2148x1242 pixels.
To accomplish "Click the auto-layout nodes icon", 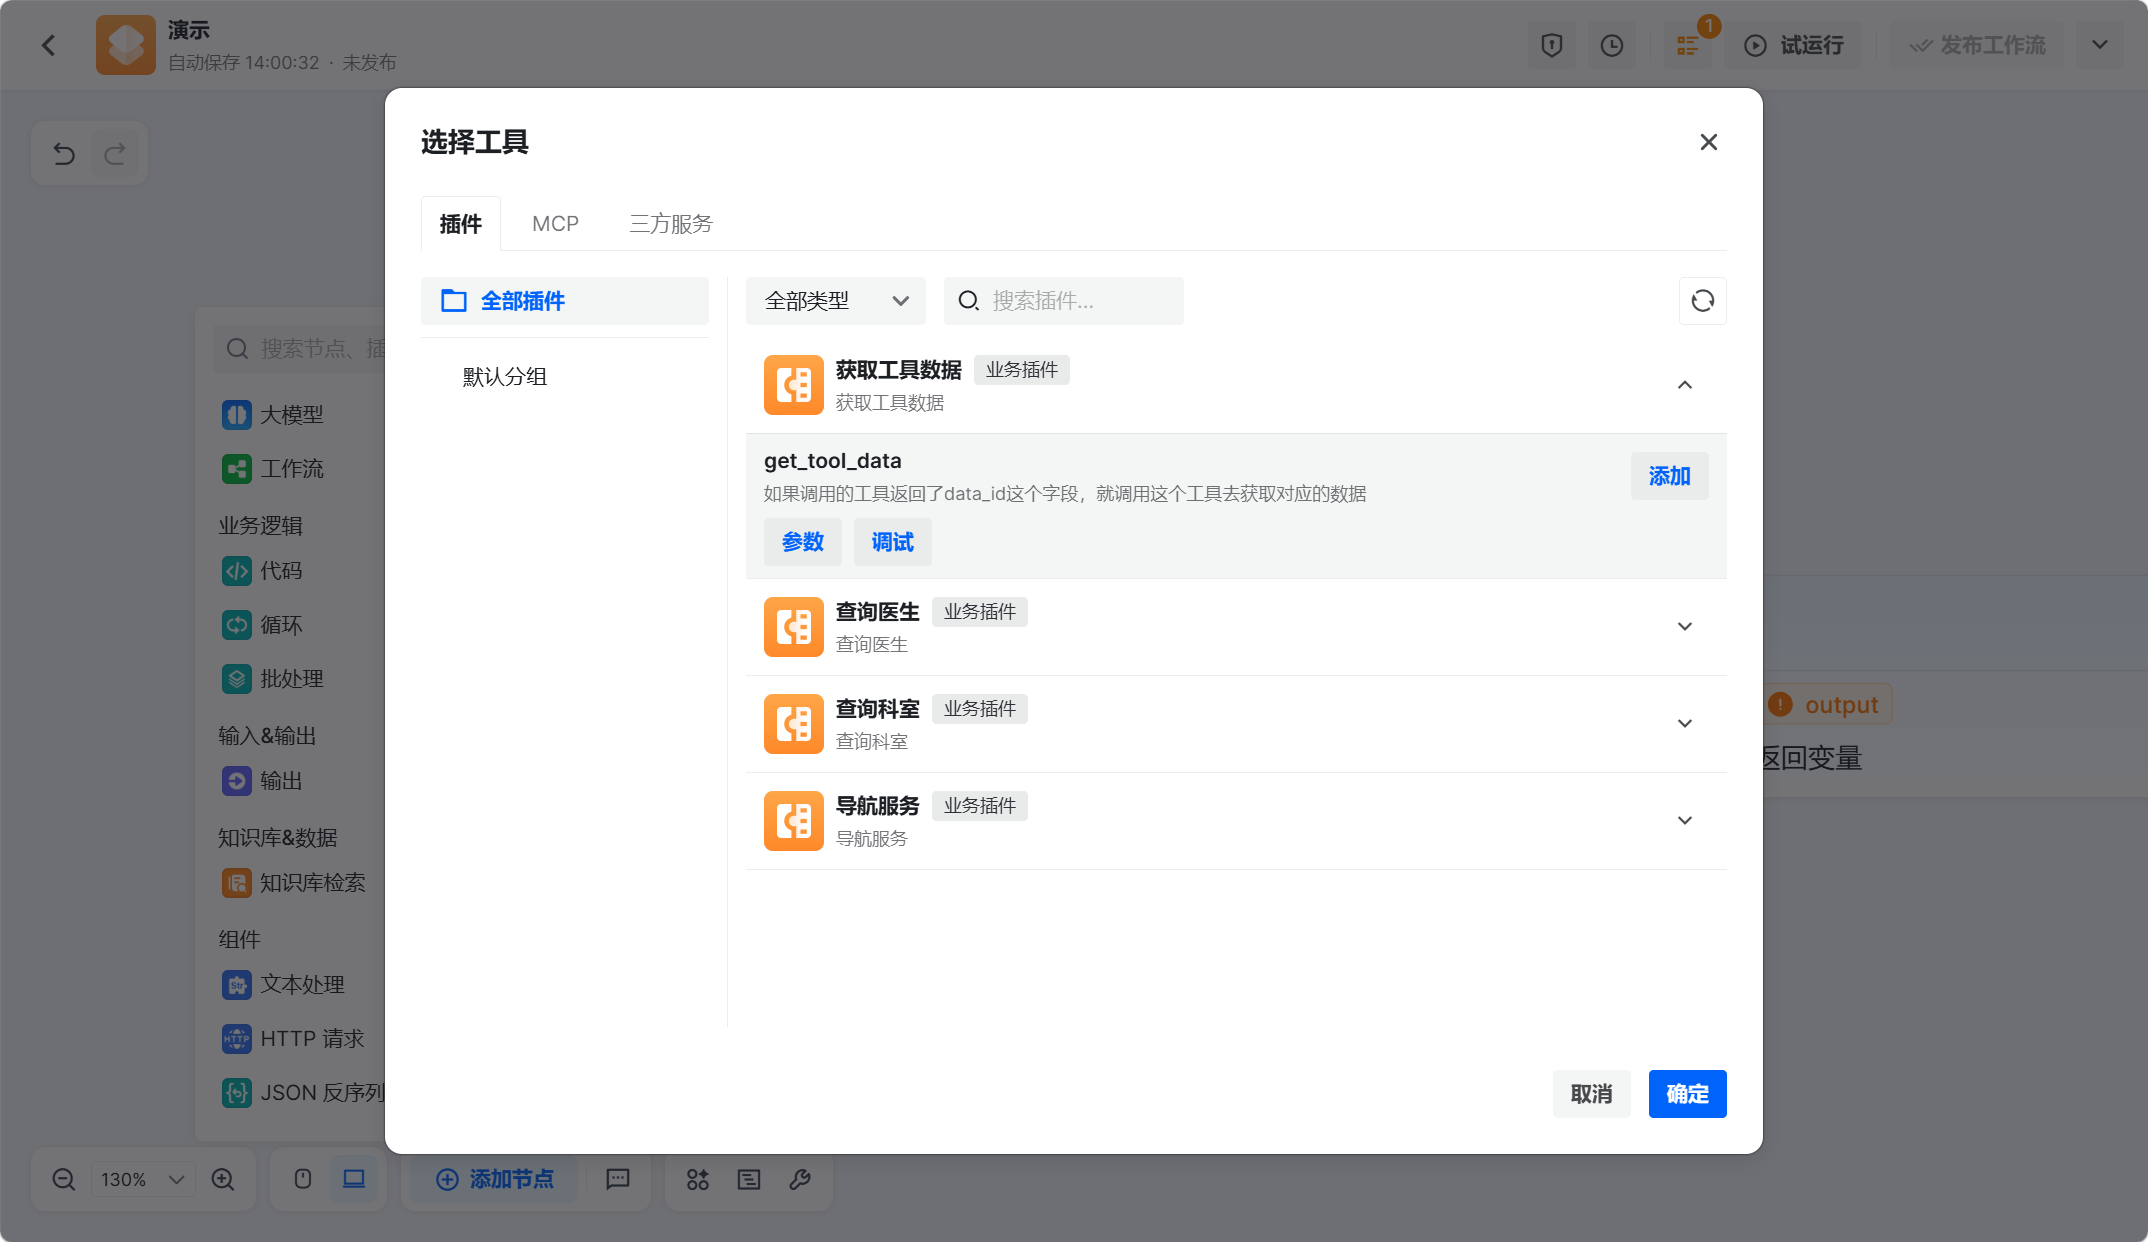I will (x=698, y=1180).
